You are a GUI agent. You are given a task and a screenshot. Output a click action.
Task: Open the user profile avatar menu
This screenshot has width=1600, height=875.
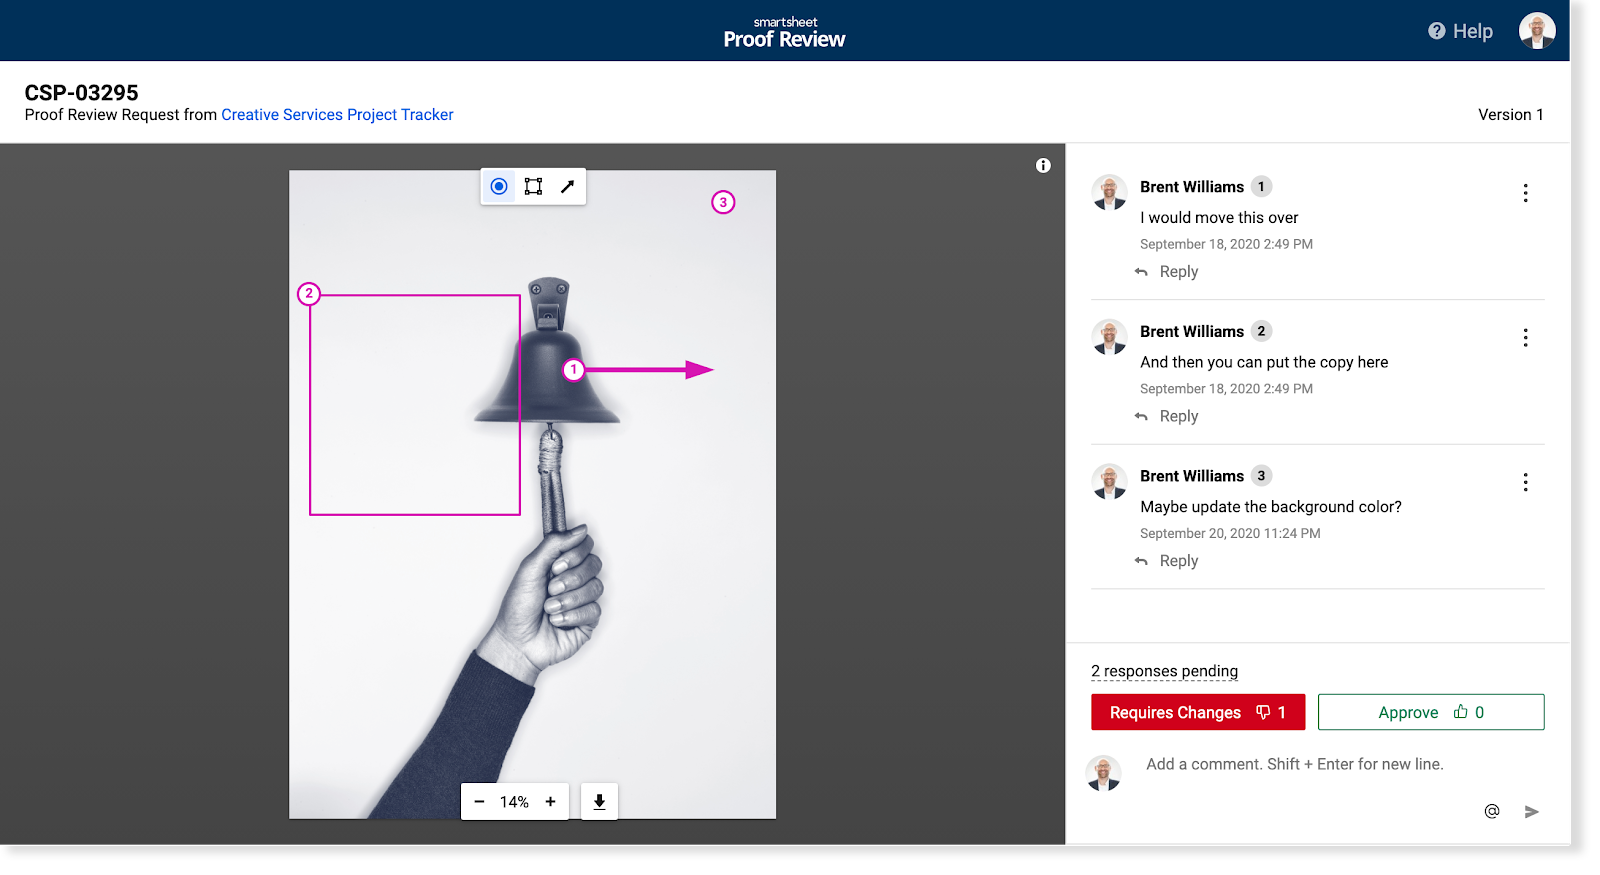1536,31
